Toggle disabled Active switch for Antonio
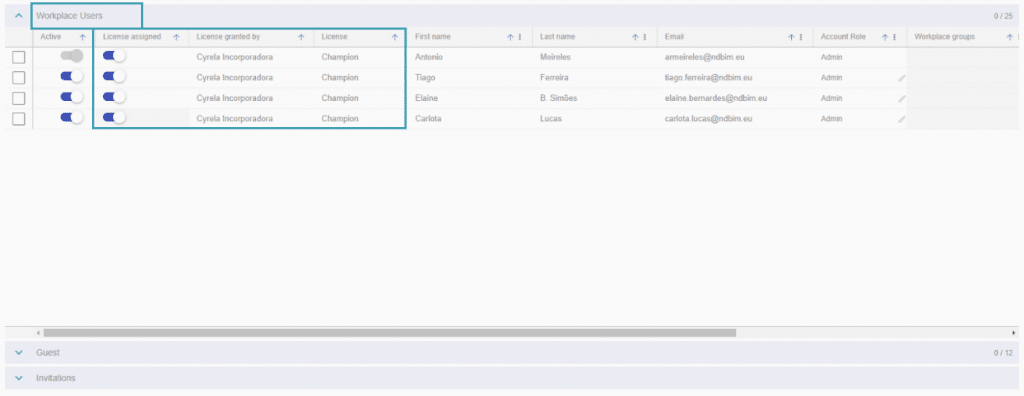Viewport: 1024px width, 396px height. [x=72, y=57]
